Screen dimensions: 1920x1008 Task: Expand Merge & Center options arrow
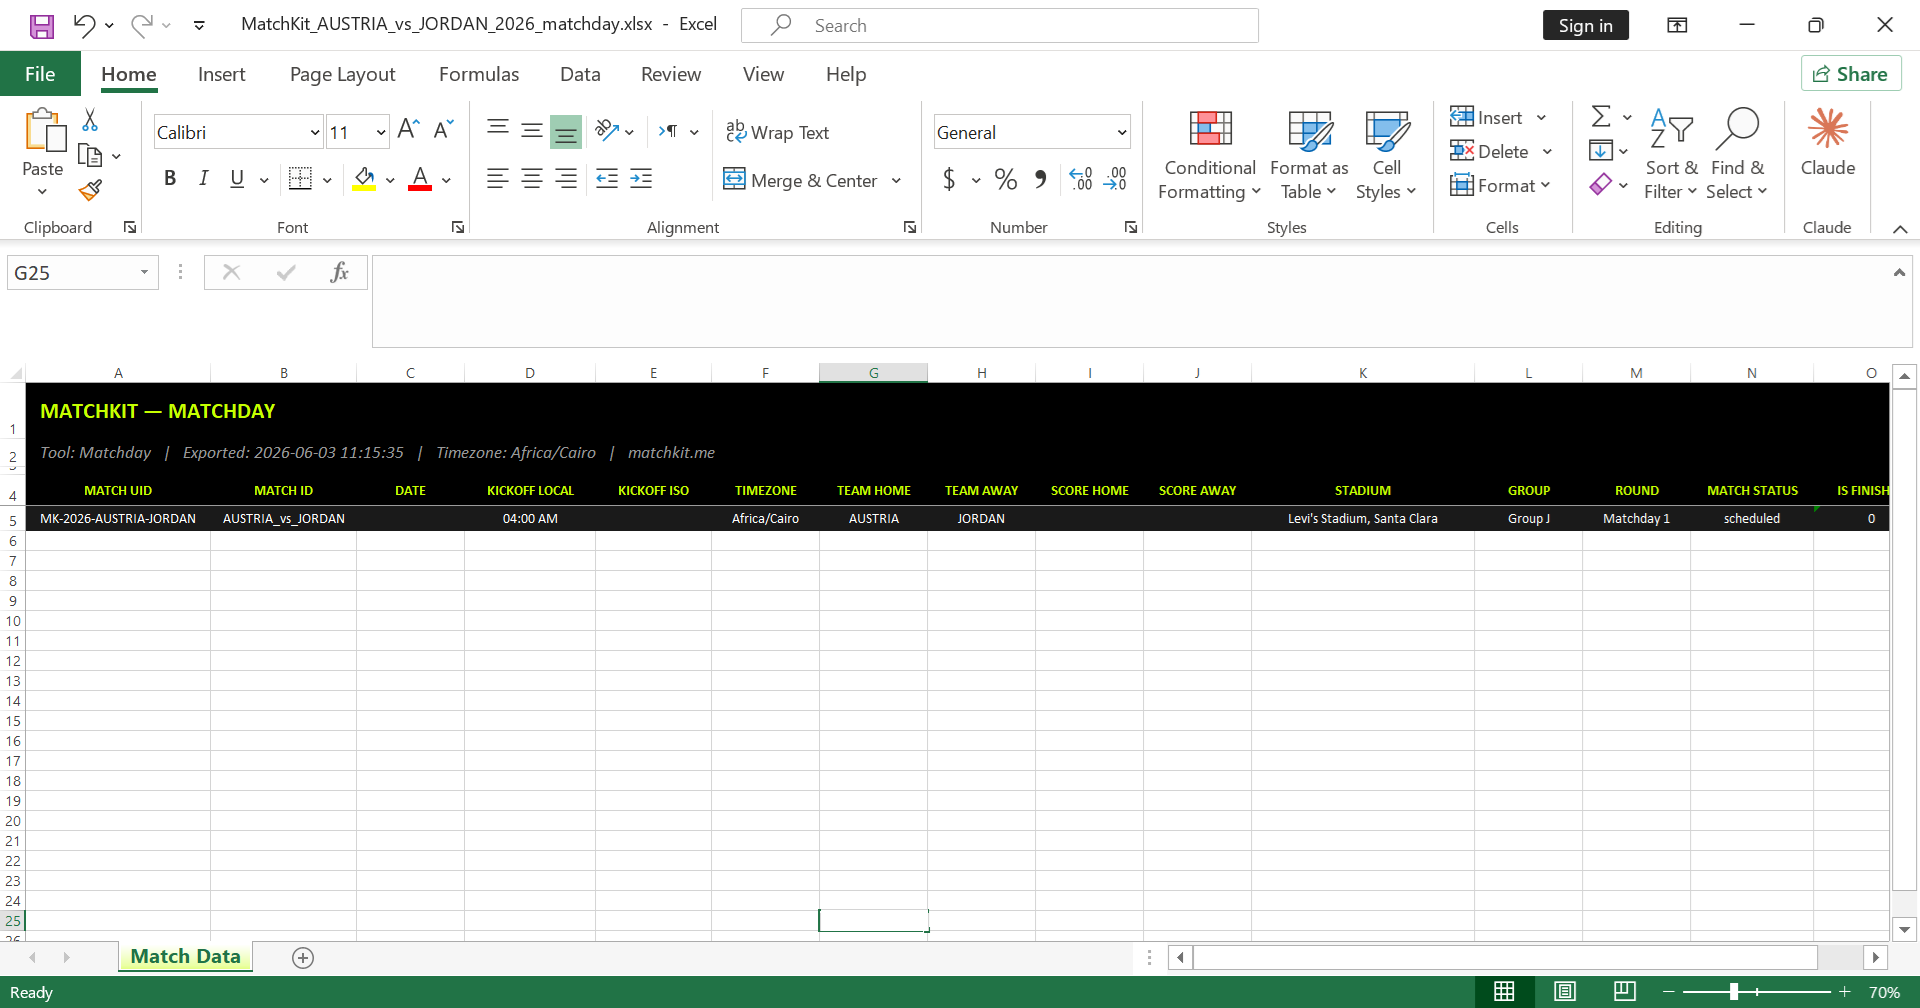[x=896, y=180]
